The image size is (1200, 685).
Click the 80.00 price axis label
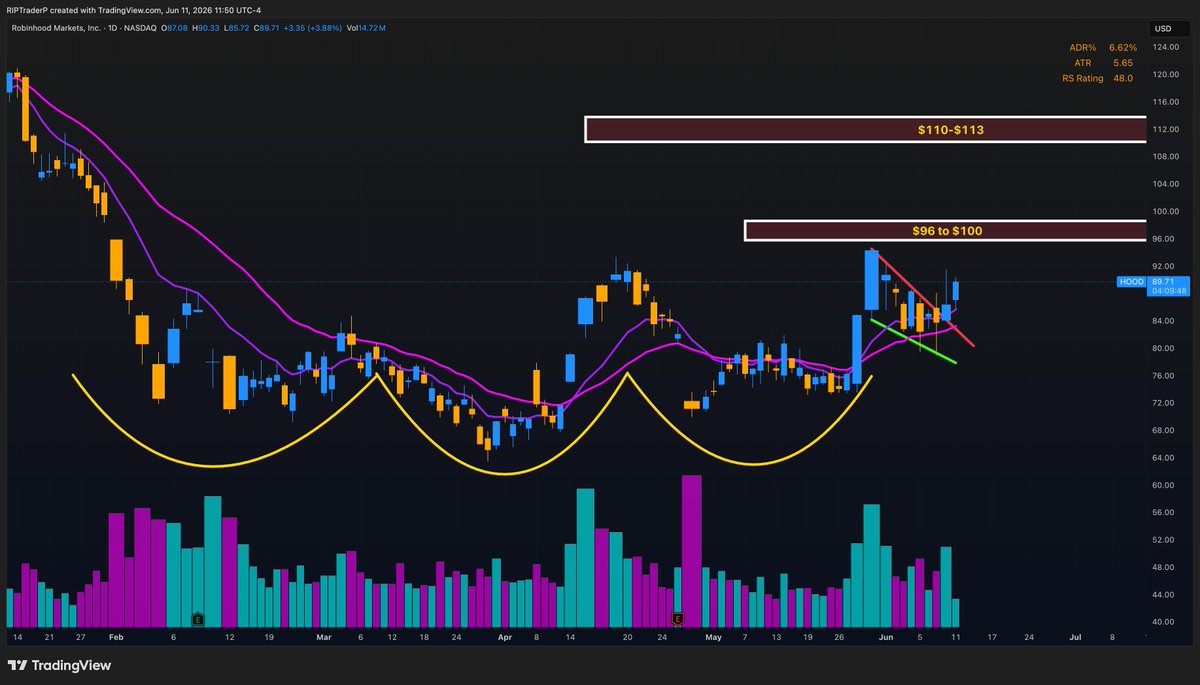click(x=1163, y=349)
